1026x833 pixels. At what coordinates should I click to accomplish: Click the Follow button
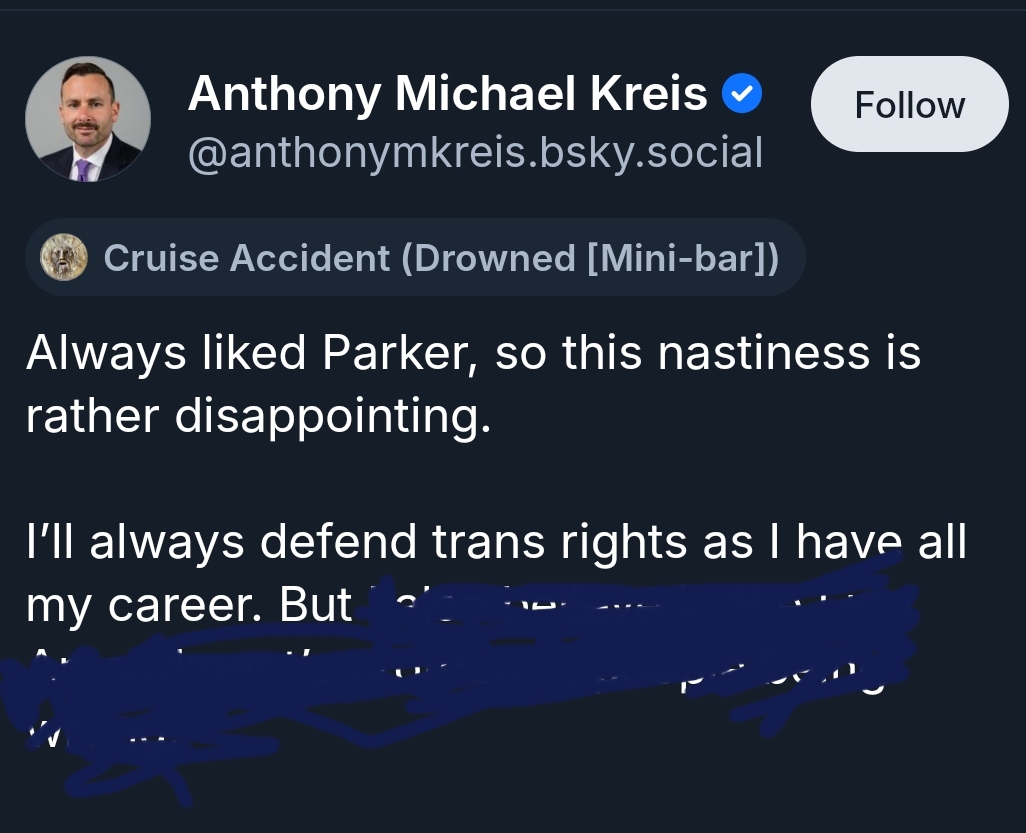coord(909,105)
